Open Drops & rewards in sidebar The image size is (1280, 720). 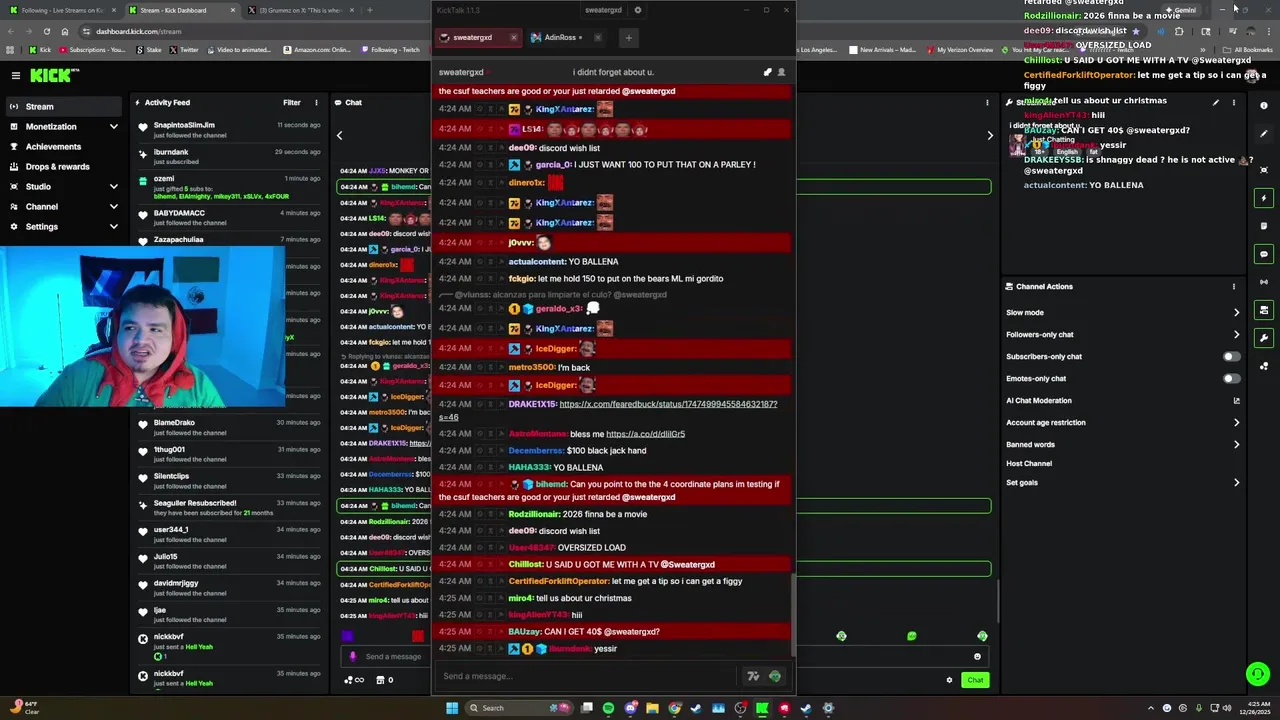tap(63, 167)
